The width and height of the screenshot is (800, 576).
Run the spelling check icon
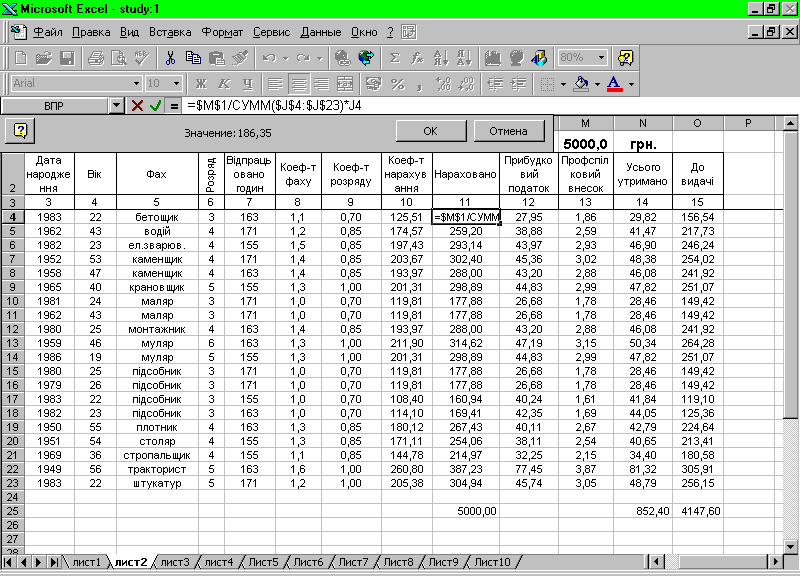pos(141,58)
